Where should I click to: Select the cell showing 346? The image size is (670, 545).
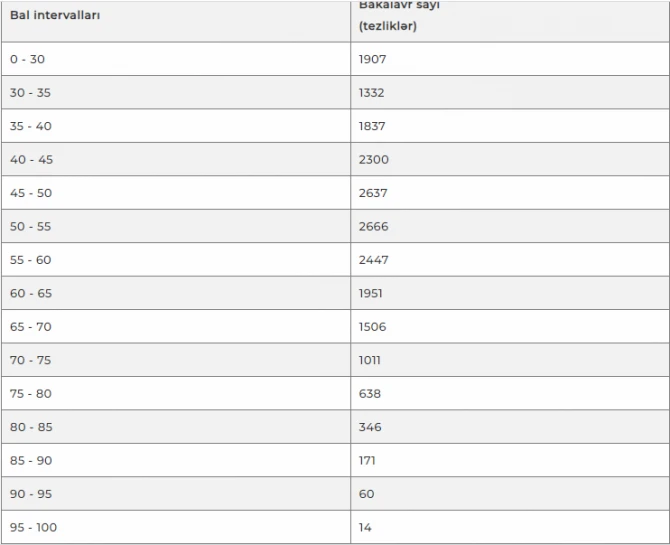(510, 427)
